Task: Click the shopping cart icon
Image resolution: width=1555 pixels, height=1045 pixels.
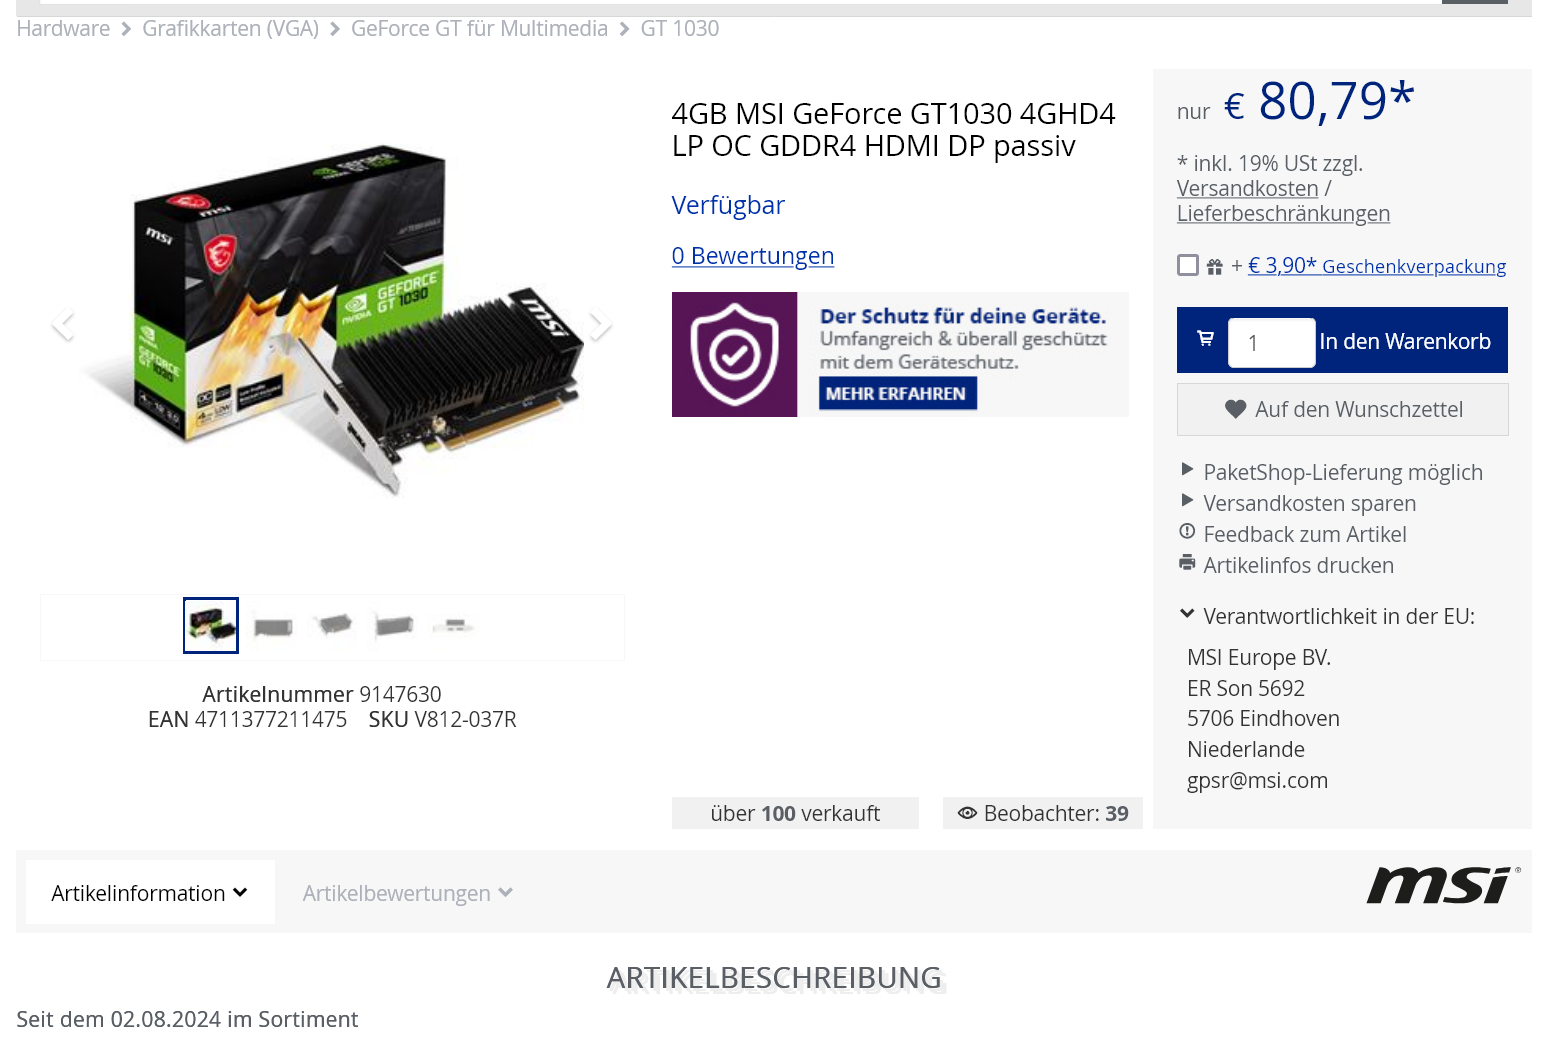Action: pos(1205,339)
